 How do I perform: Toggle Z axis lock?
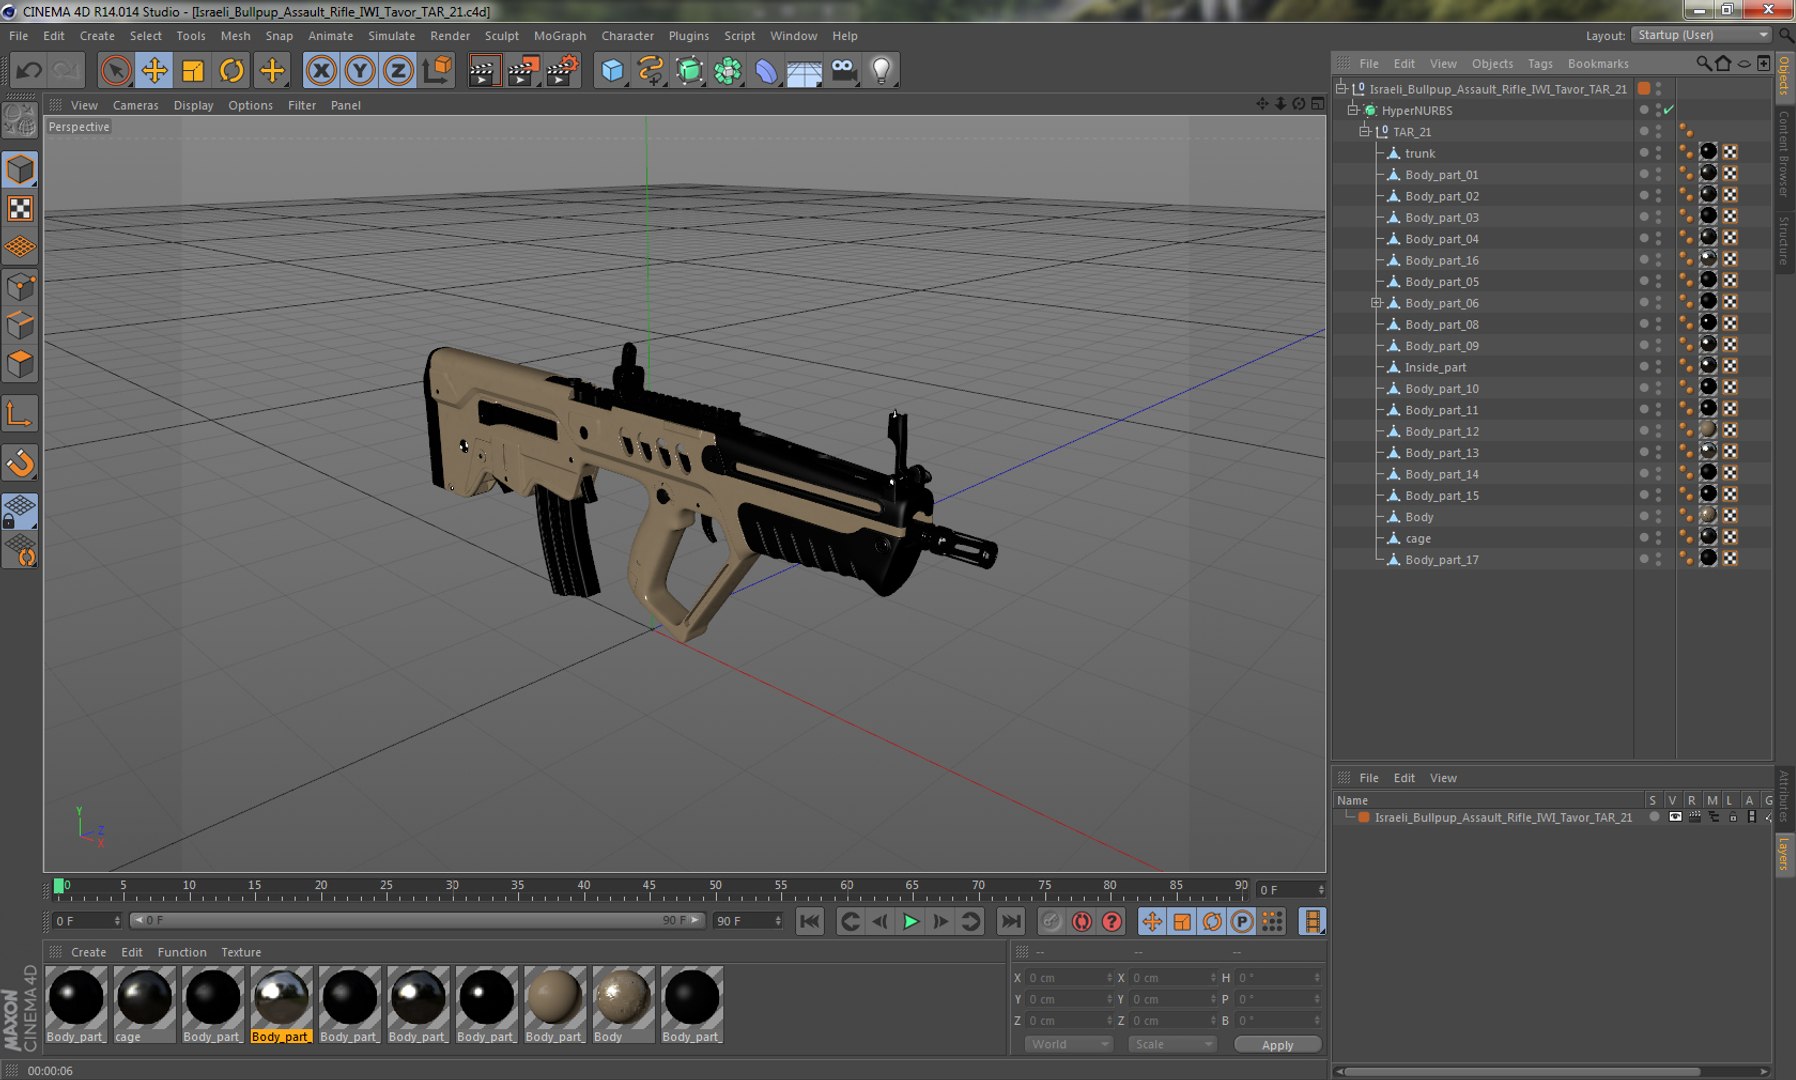tap(398, 70)
